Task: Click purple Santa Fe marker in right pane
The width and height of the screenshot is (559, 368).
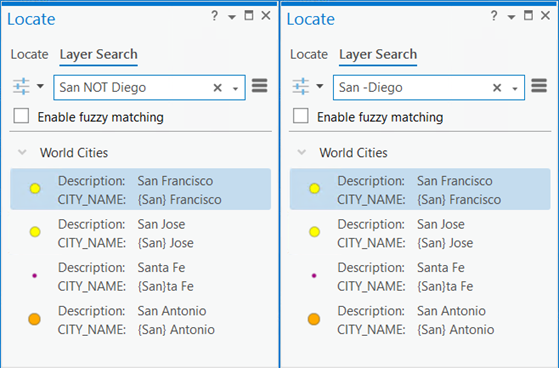Action: (314, 276)
